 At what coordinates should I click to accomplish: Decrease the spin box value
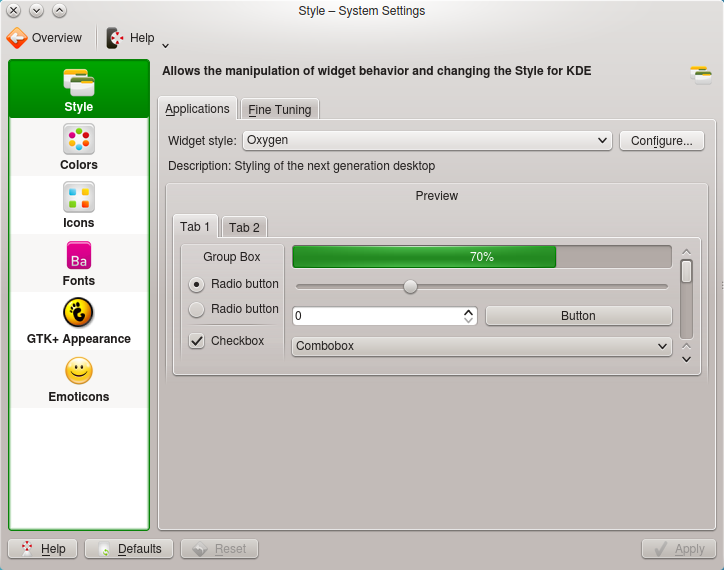(x=468, y=320)
